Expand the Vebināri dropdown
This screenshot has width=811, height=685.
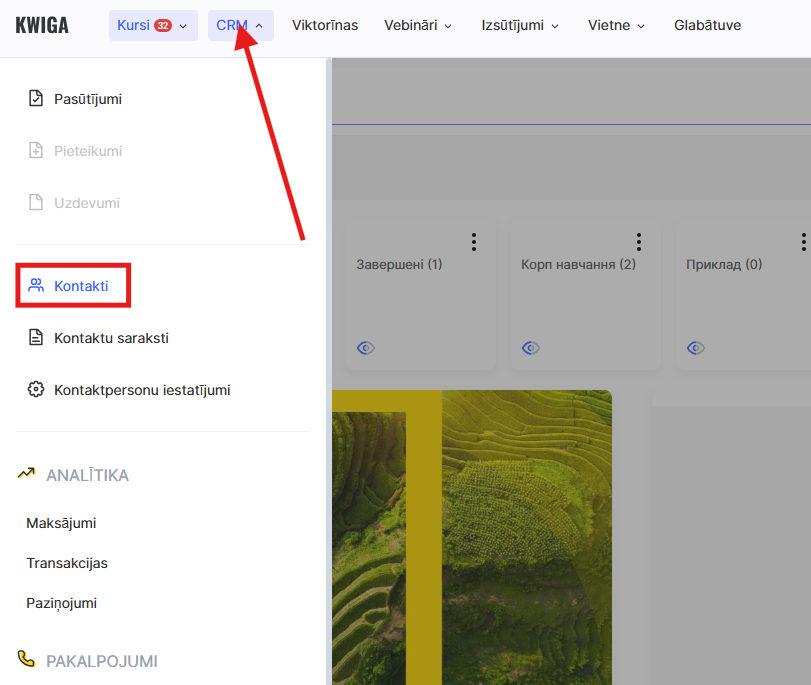pyautogui.click(x=418, y=25)
